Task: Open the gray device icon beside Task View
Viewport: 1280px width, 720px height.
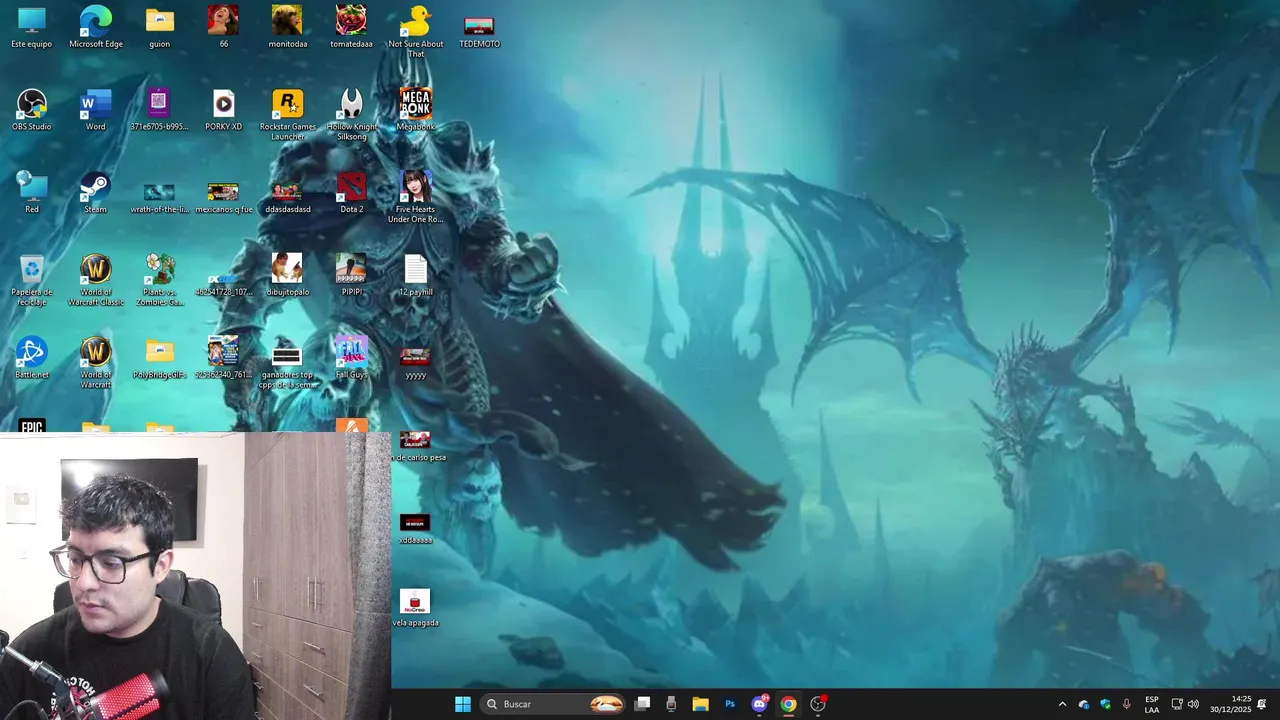Action: click(x=671, y=704)
